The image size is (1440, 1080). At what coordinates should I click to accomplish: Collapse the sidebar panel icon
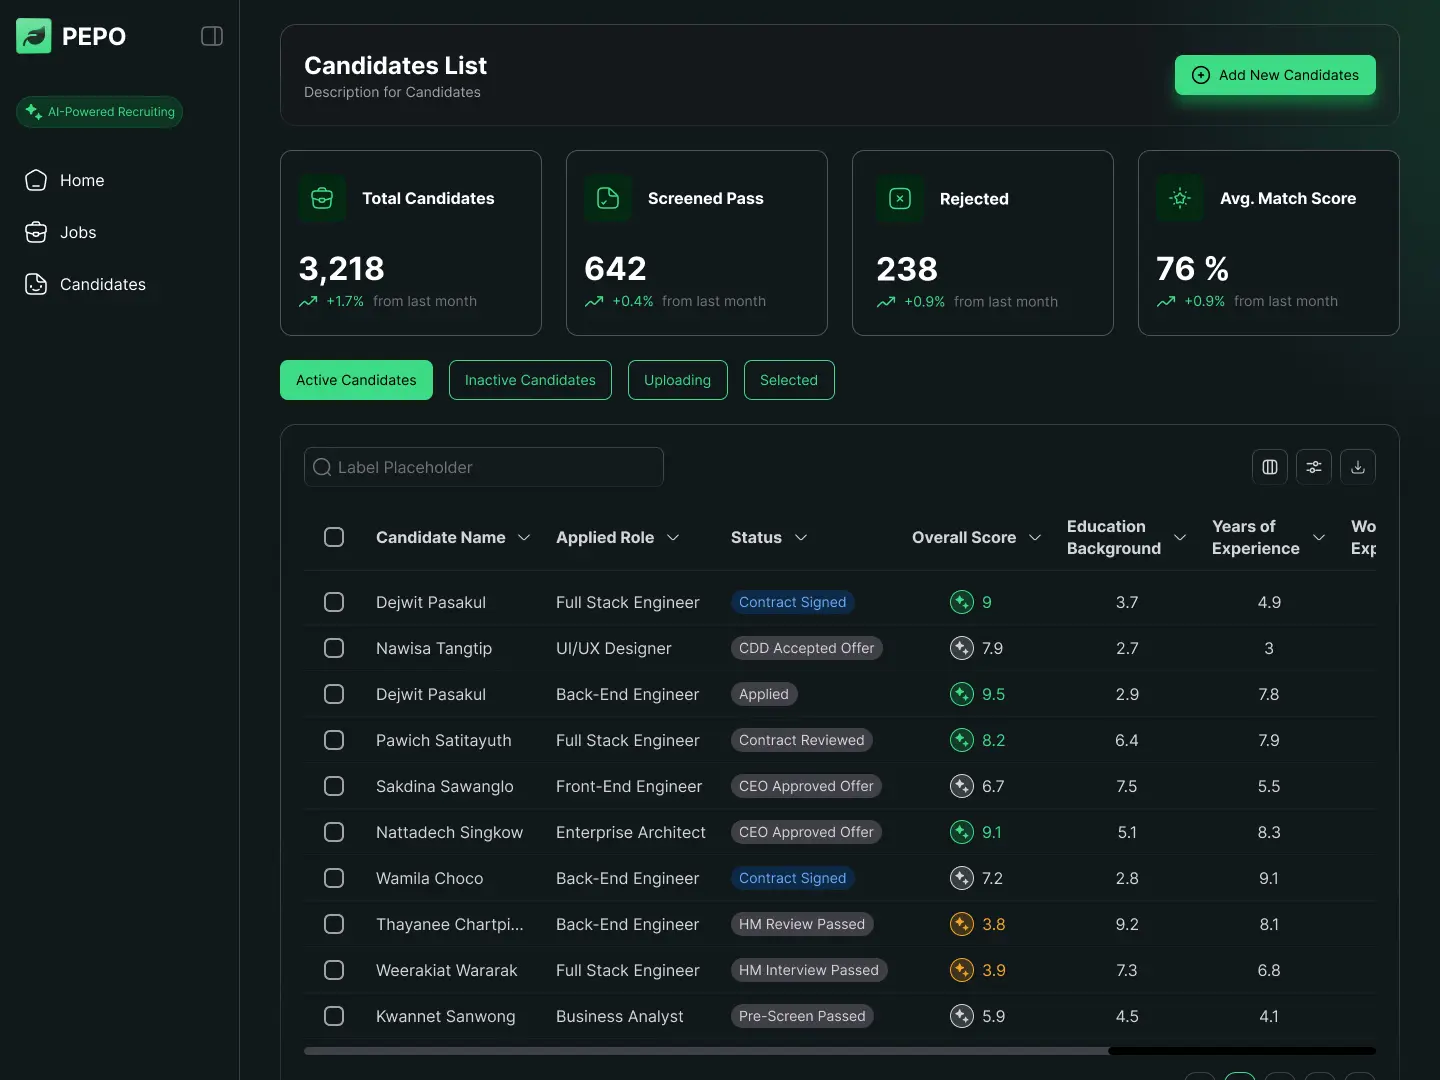[x=212, y=36]
